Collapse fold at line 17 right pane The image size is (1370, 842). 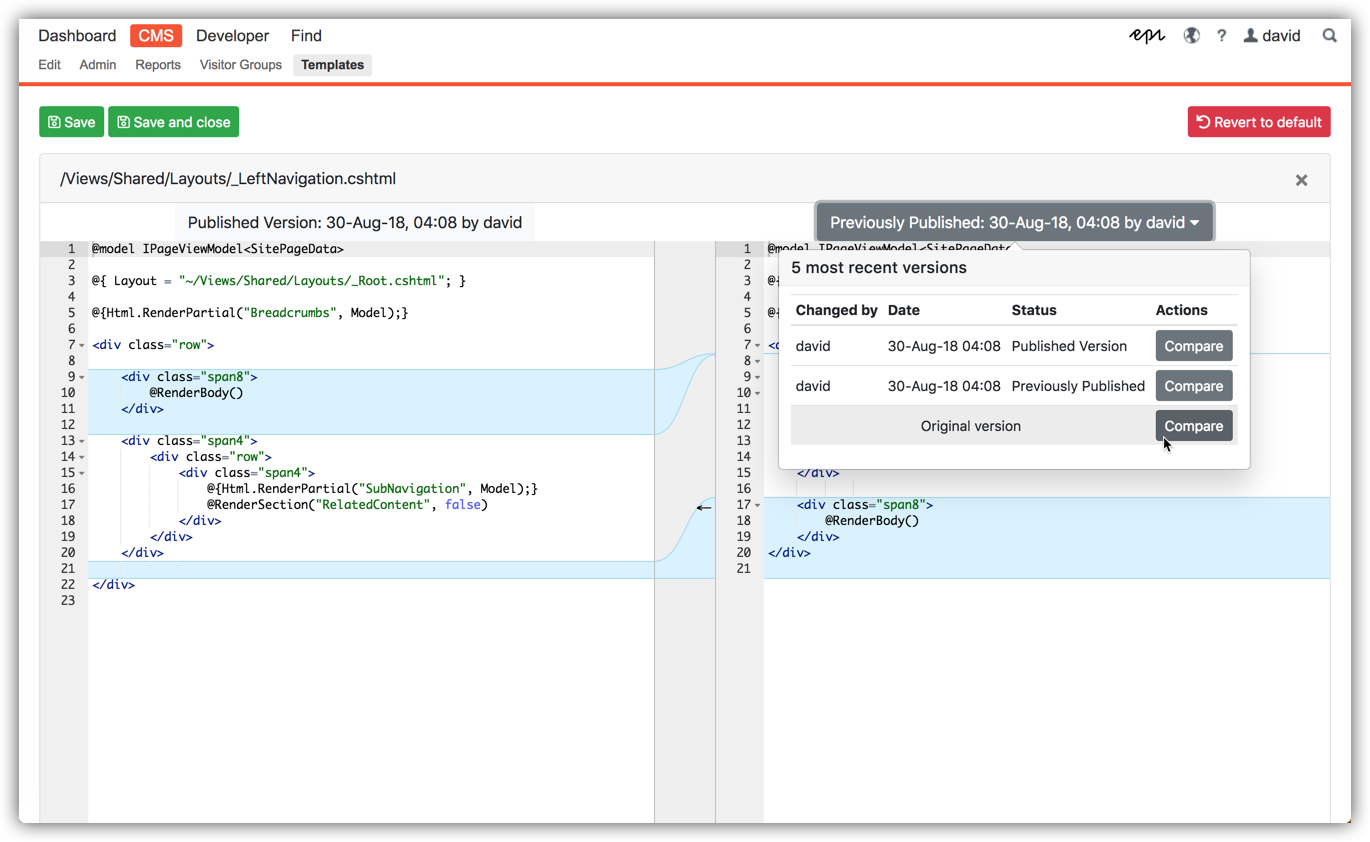(x=757, y=505)
